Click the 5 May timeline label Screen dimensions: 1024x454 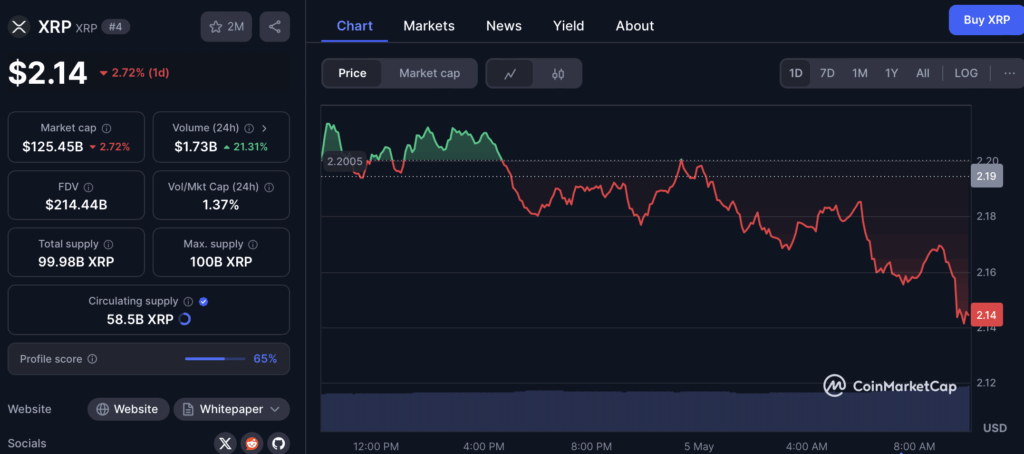click(x=699, y=447)
